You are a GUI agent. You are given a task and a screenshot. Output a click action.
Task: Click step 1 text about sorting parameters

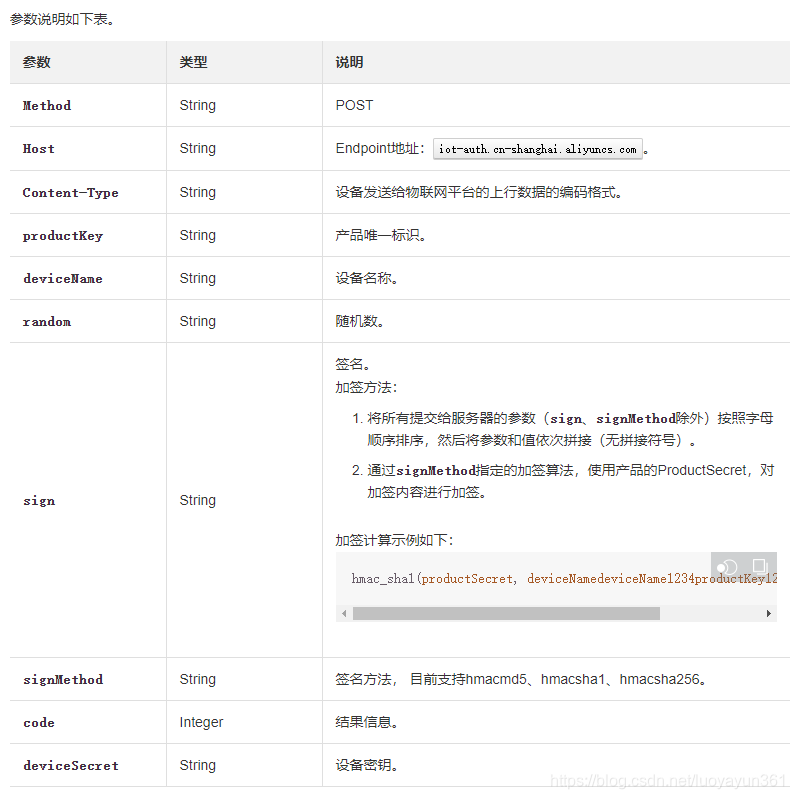(570, 429)
